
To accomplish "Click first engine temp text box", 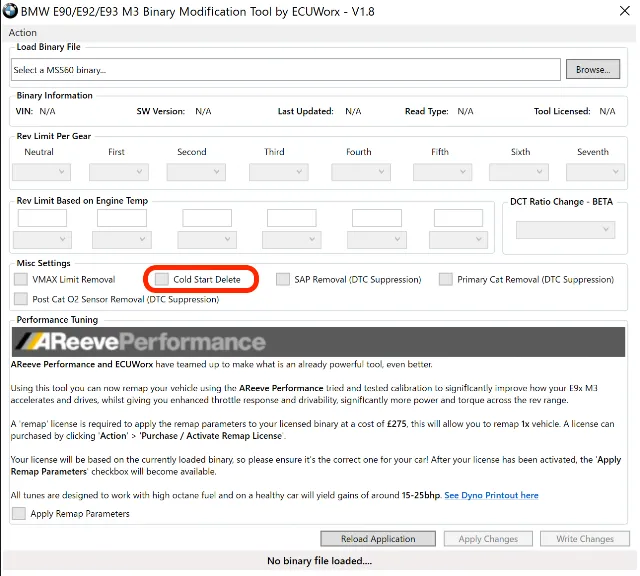I will pyautogui.click(x=42, y=218).
